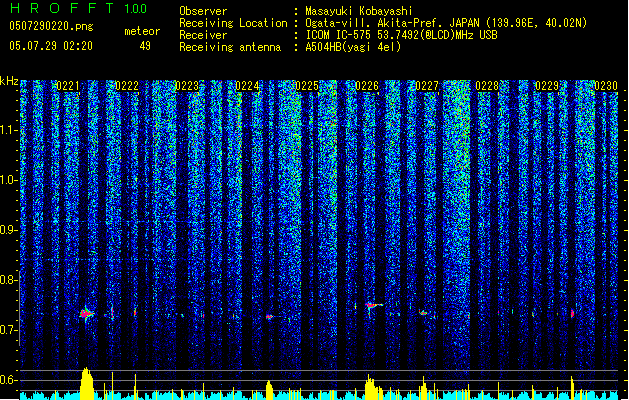Click the meteor echo near 0227
Image resolution: width=629 pixels, height=400 pixels.
[x=424, y=313]
